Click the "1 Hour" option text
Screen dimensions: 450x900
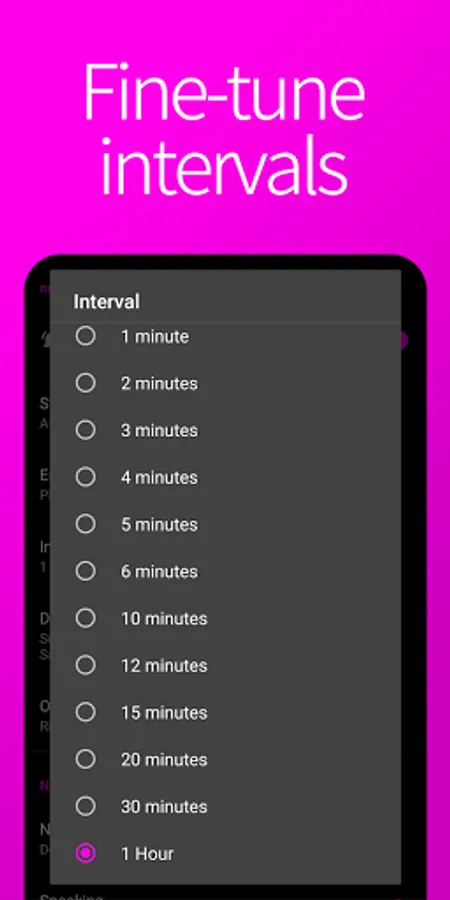coord(147,854)
